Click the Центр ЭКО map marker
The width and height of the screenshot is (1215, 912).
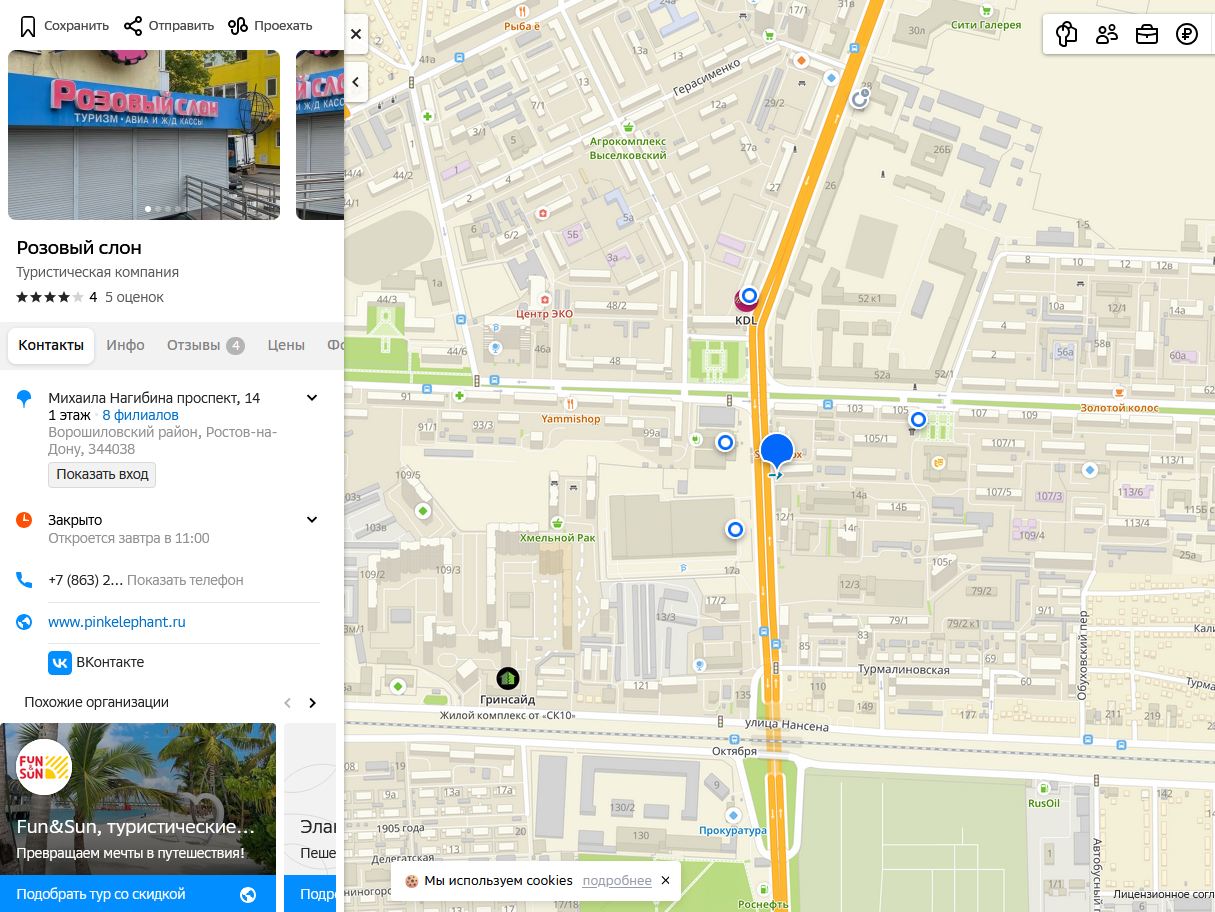click(x=543, y=298)
